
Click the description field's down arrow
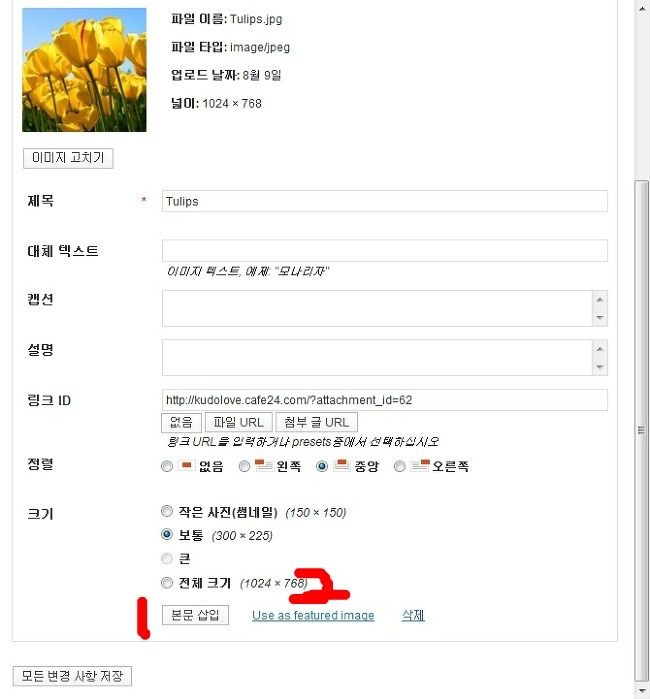click(x=600, y=366)
